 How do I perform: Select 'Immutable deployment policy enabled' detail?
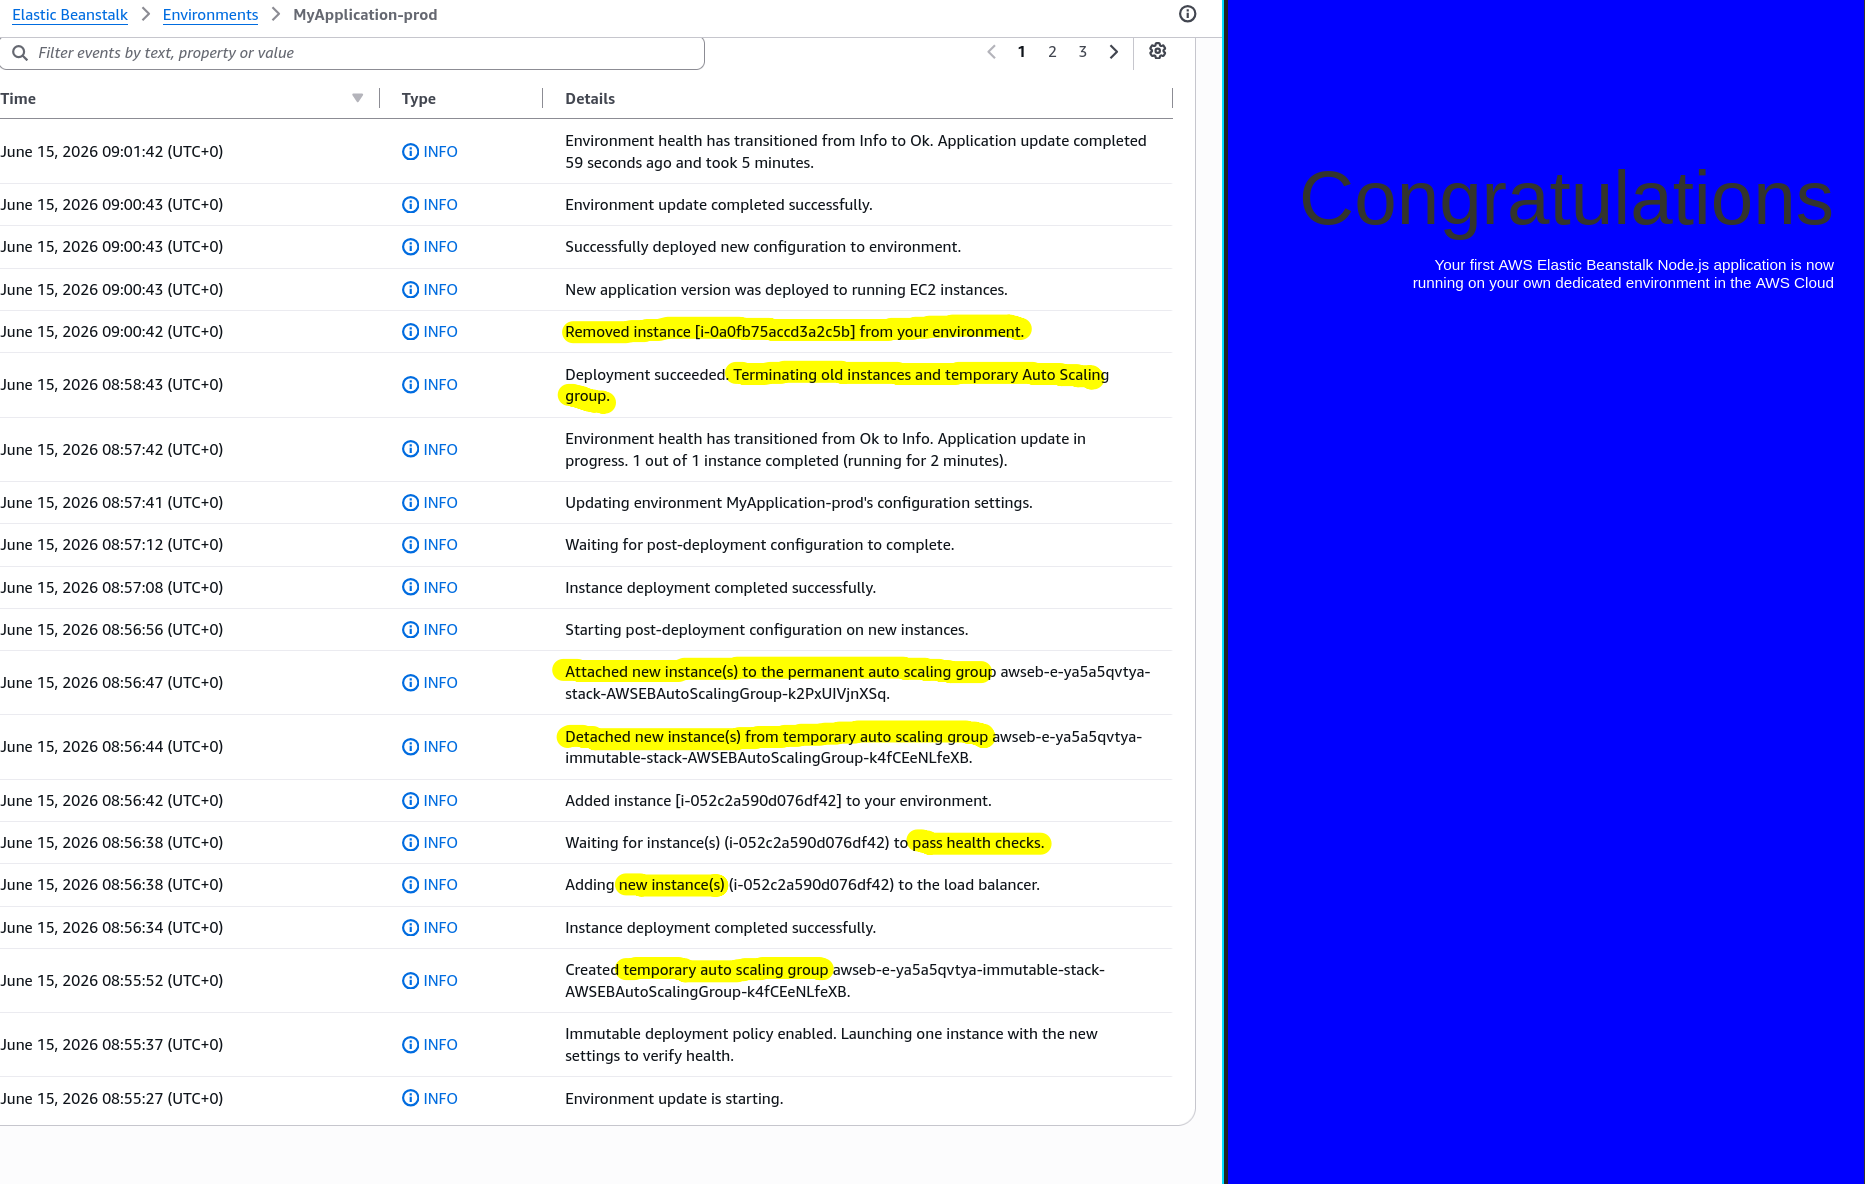tap(831, 1045)
